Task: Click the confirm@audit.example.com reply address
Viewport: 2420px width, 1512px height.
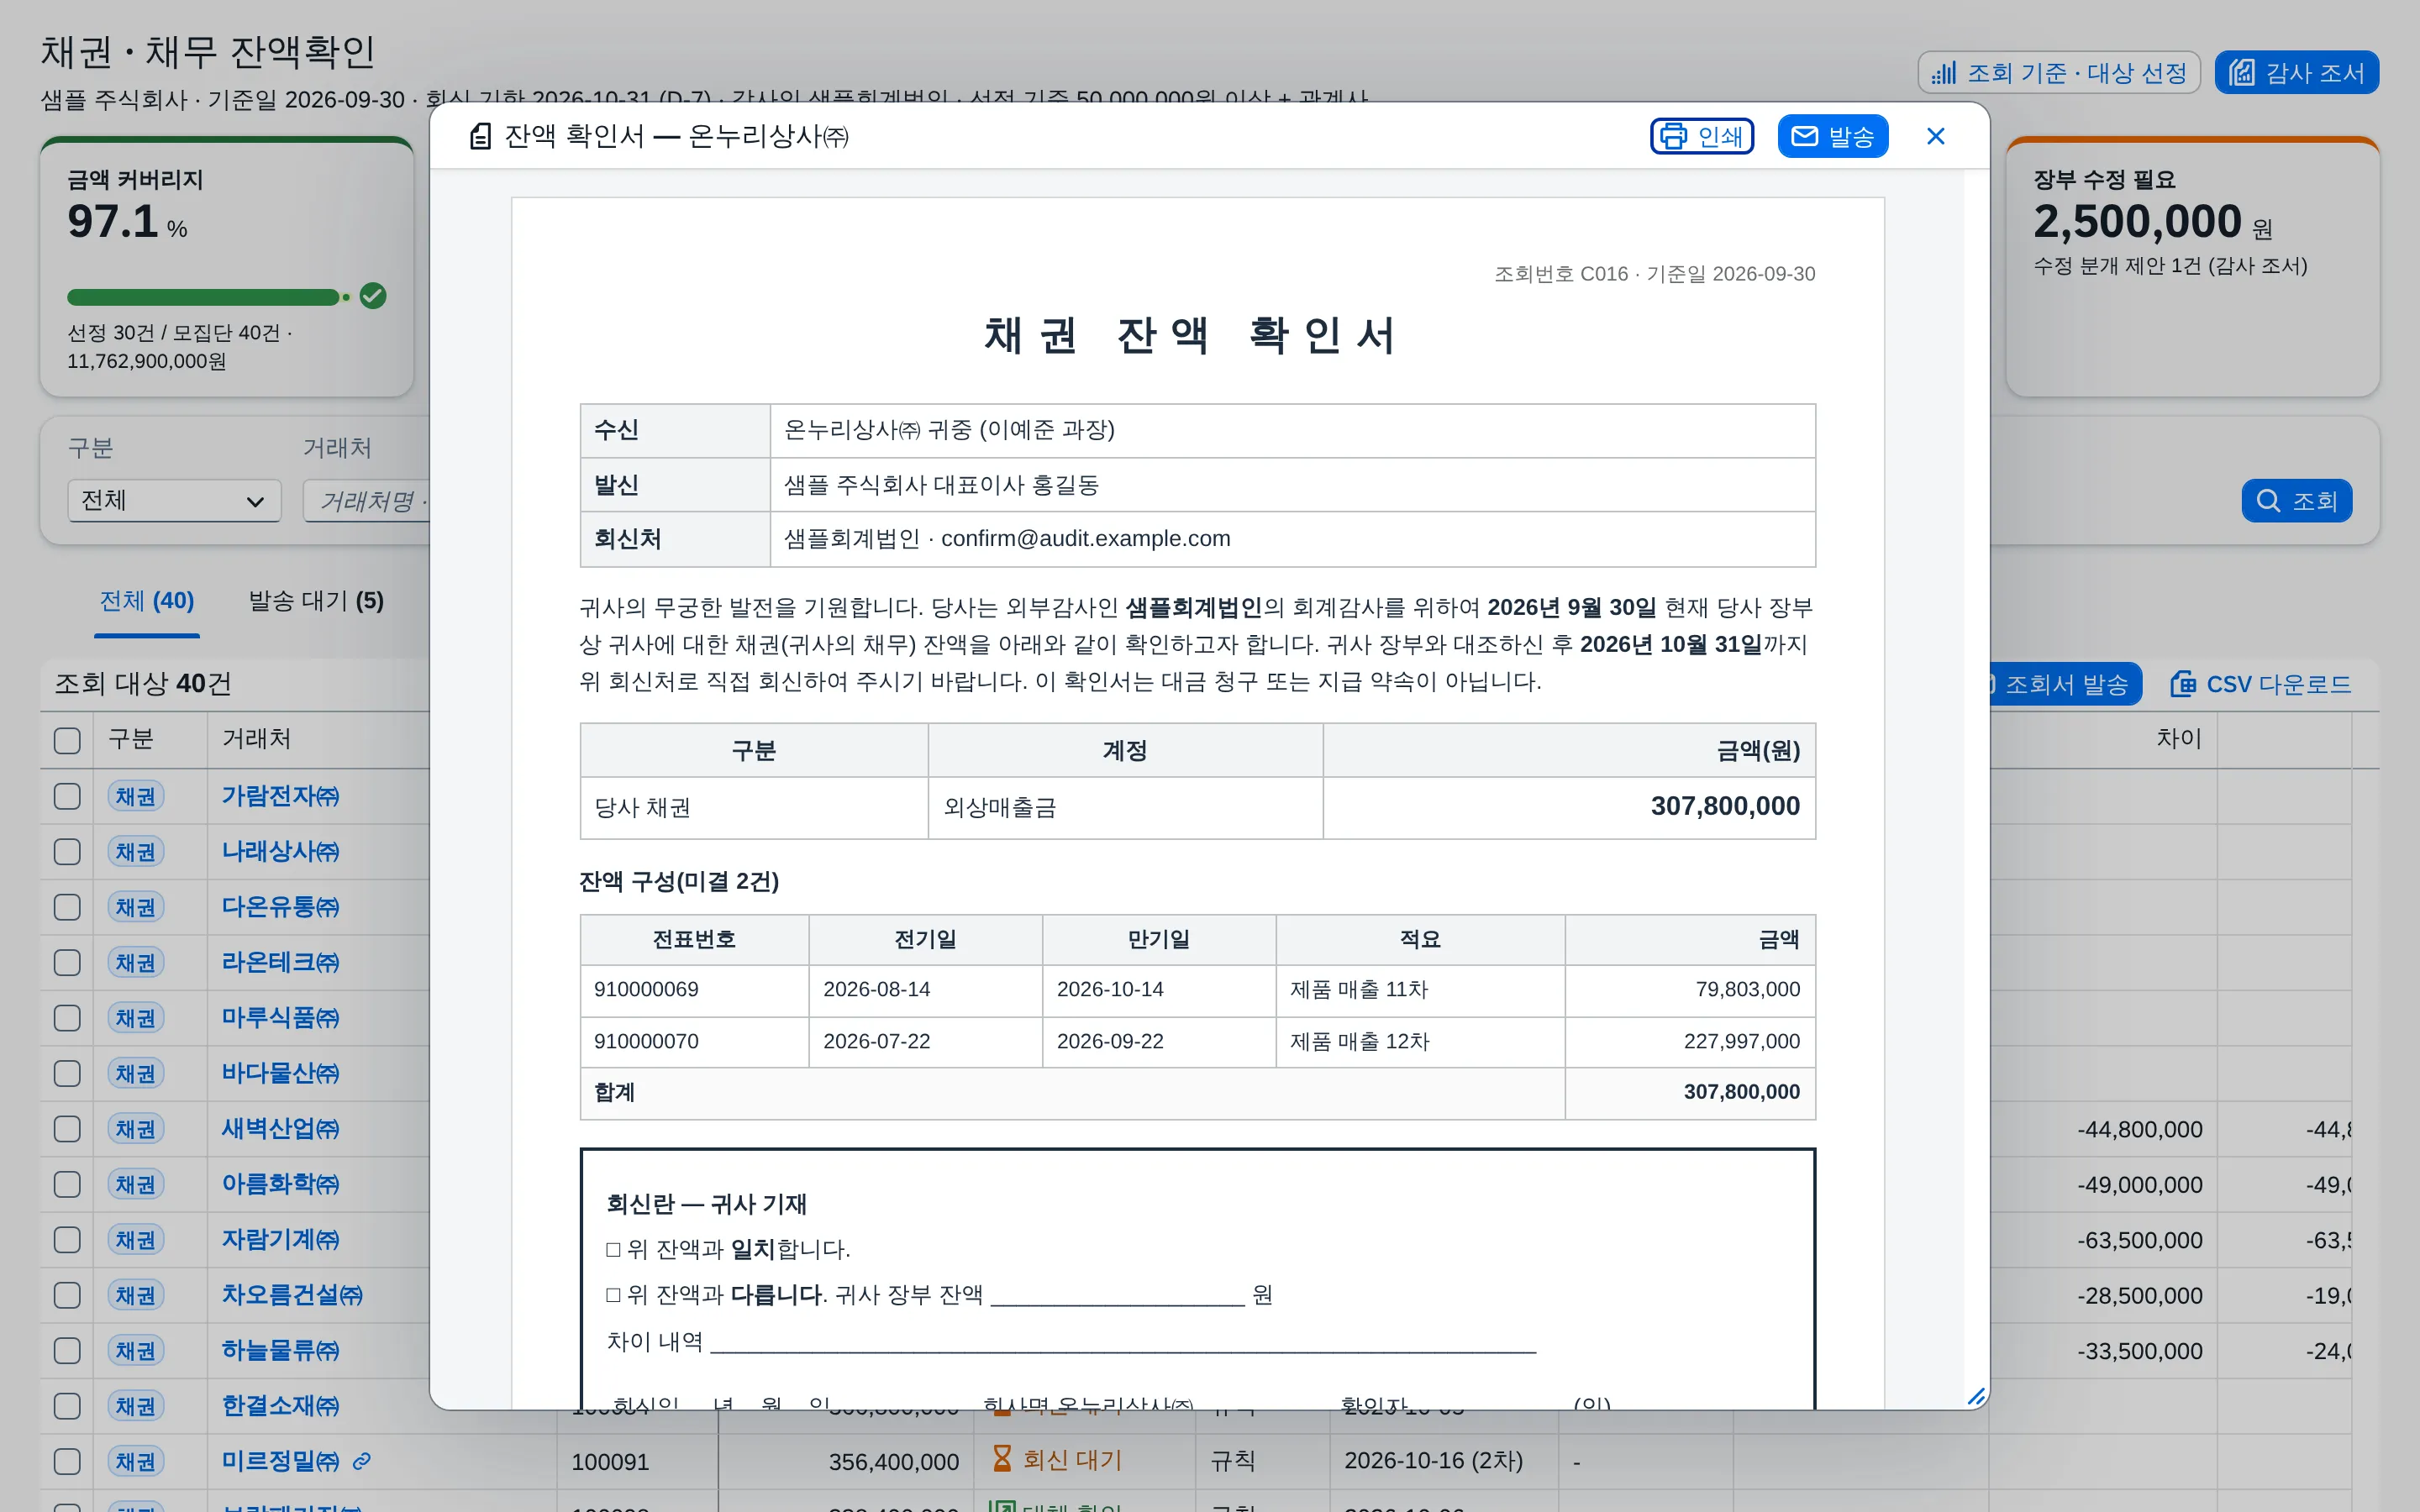Action: click(1085, 539)
